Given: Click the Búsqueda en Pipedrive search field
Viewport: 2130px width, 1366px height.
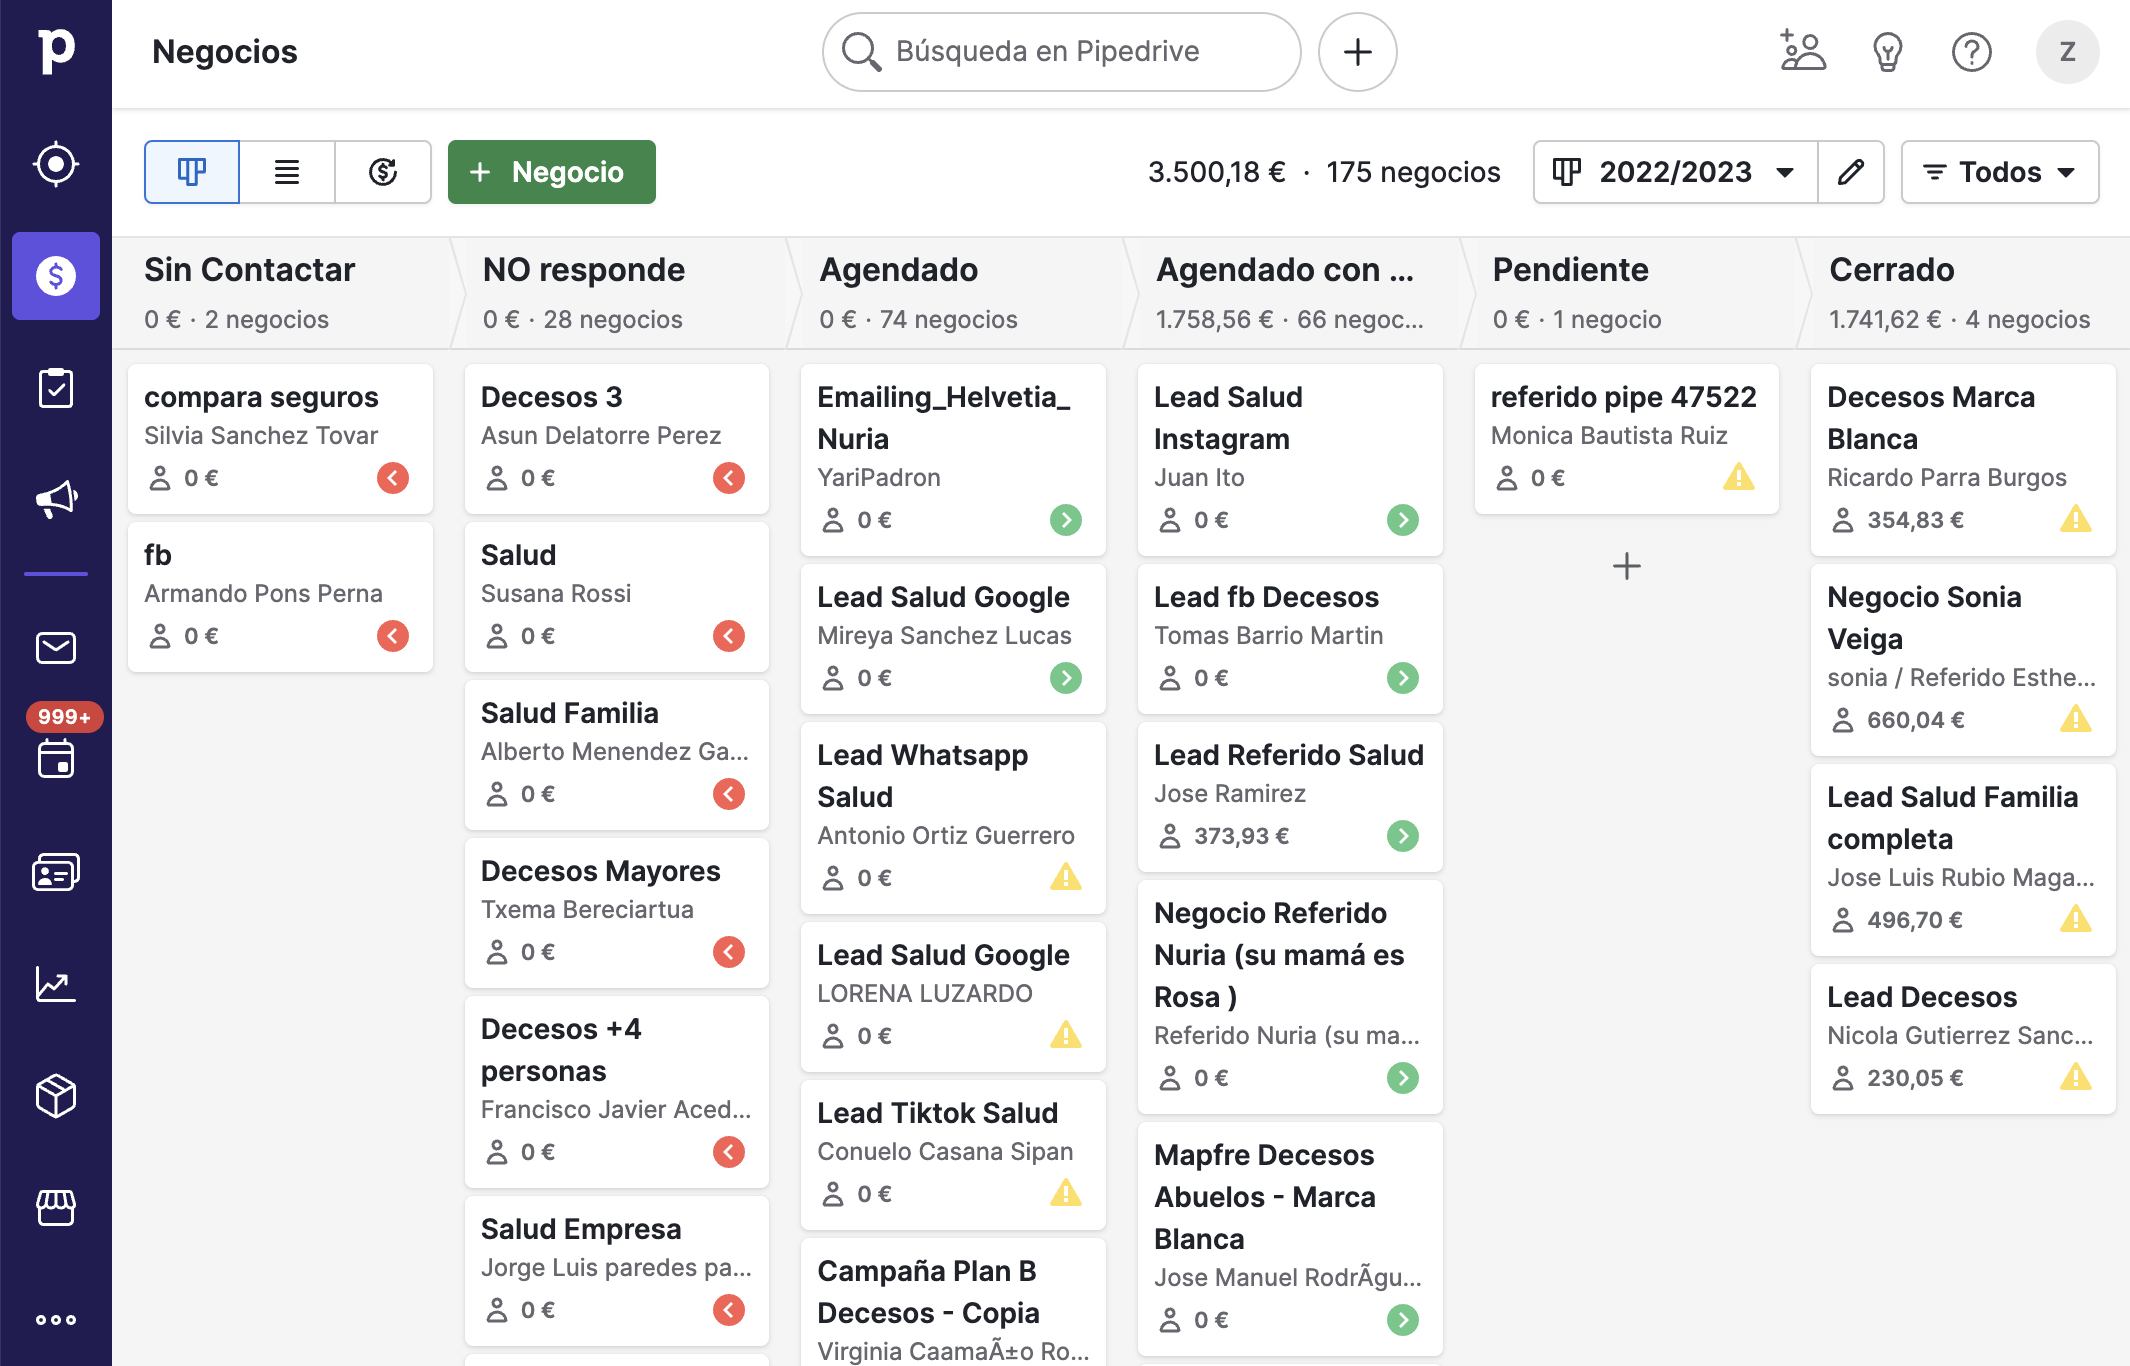Looking at the screenshot, I should point(1061,52).
